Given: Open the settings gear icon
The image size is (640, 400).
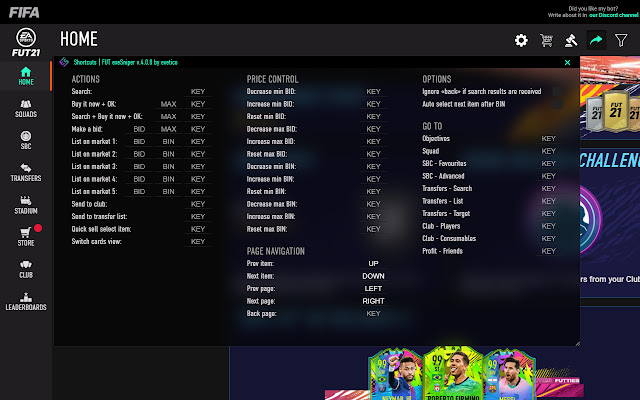Looking at the screenshot, I should click(x=521, y=40).
